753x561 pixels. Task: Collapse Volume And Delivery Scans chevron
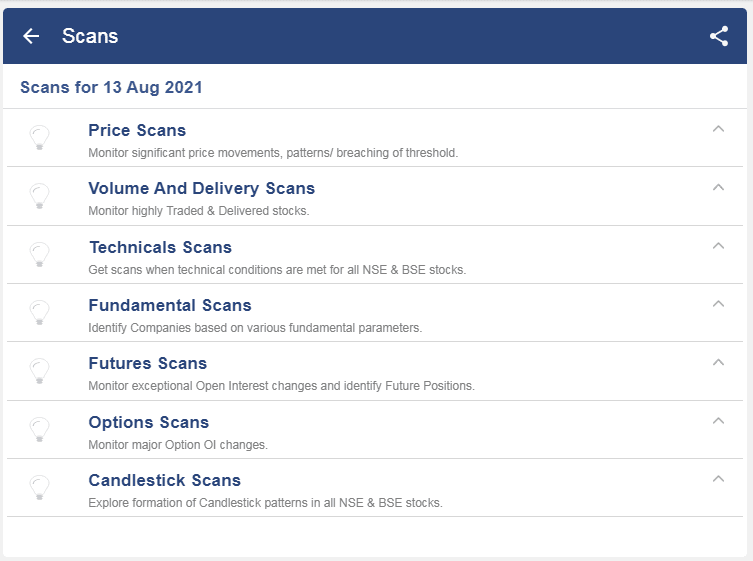(x=718, y=187)
